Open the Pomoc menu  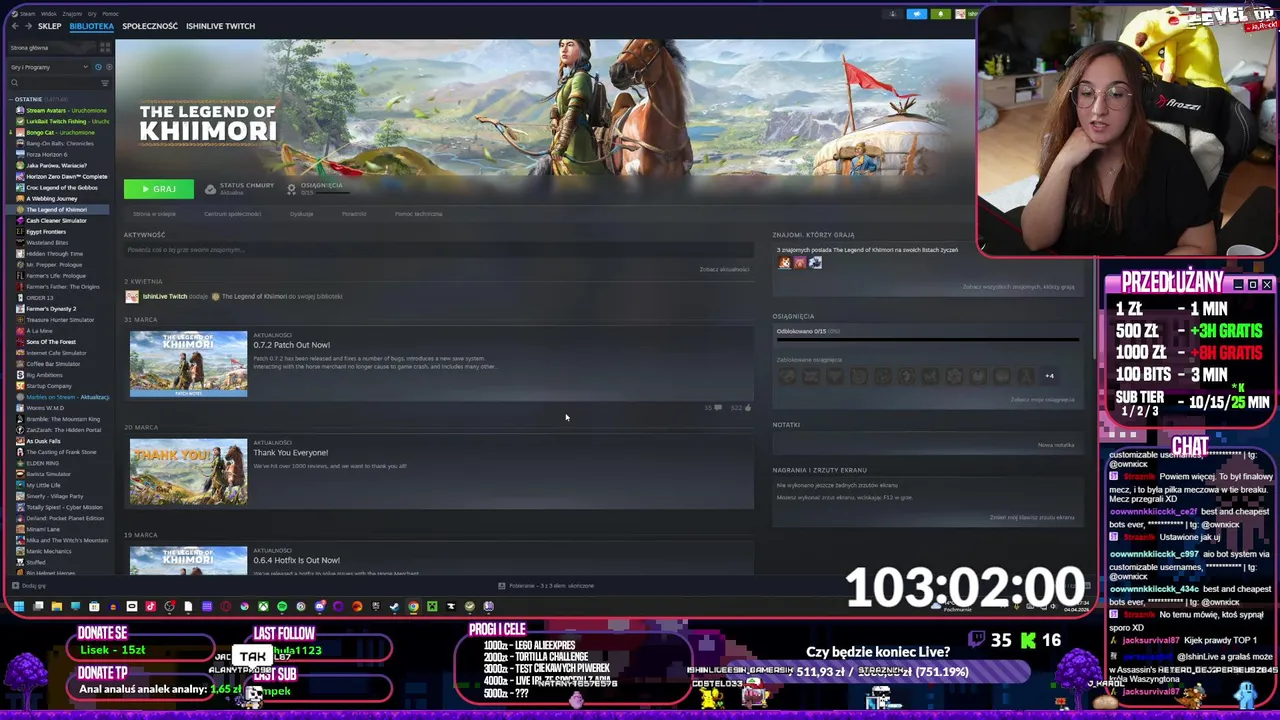[110, 14]
